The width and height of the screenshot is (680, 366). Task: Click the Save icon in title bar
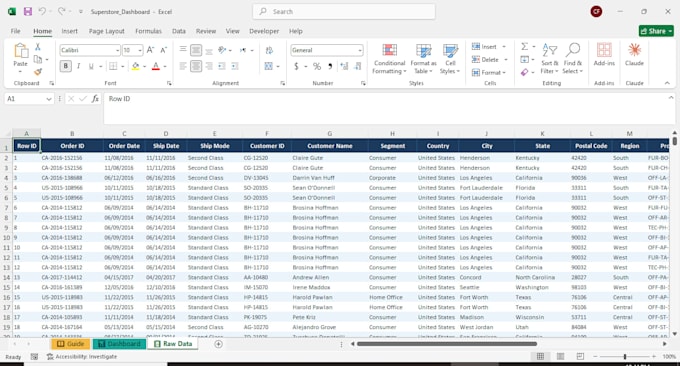(28, 12)
